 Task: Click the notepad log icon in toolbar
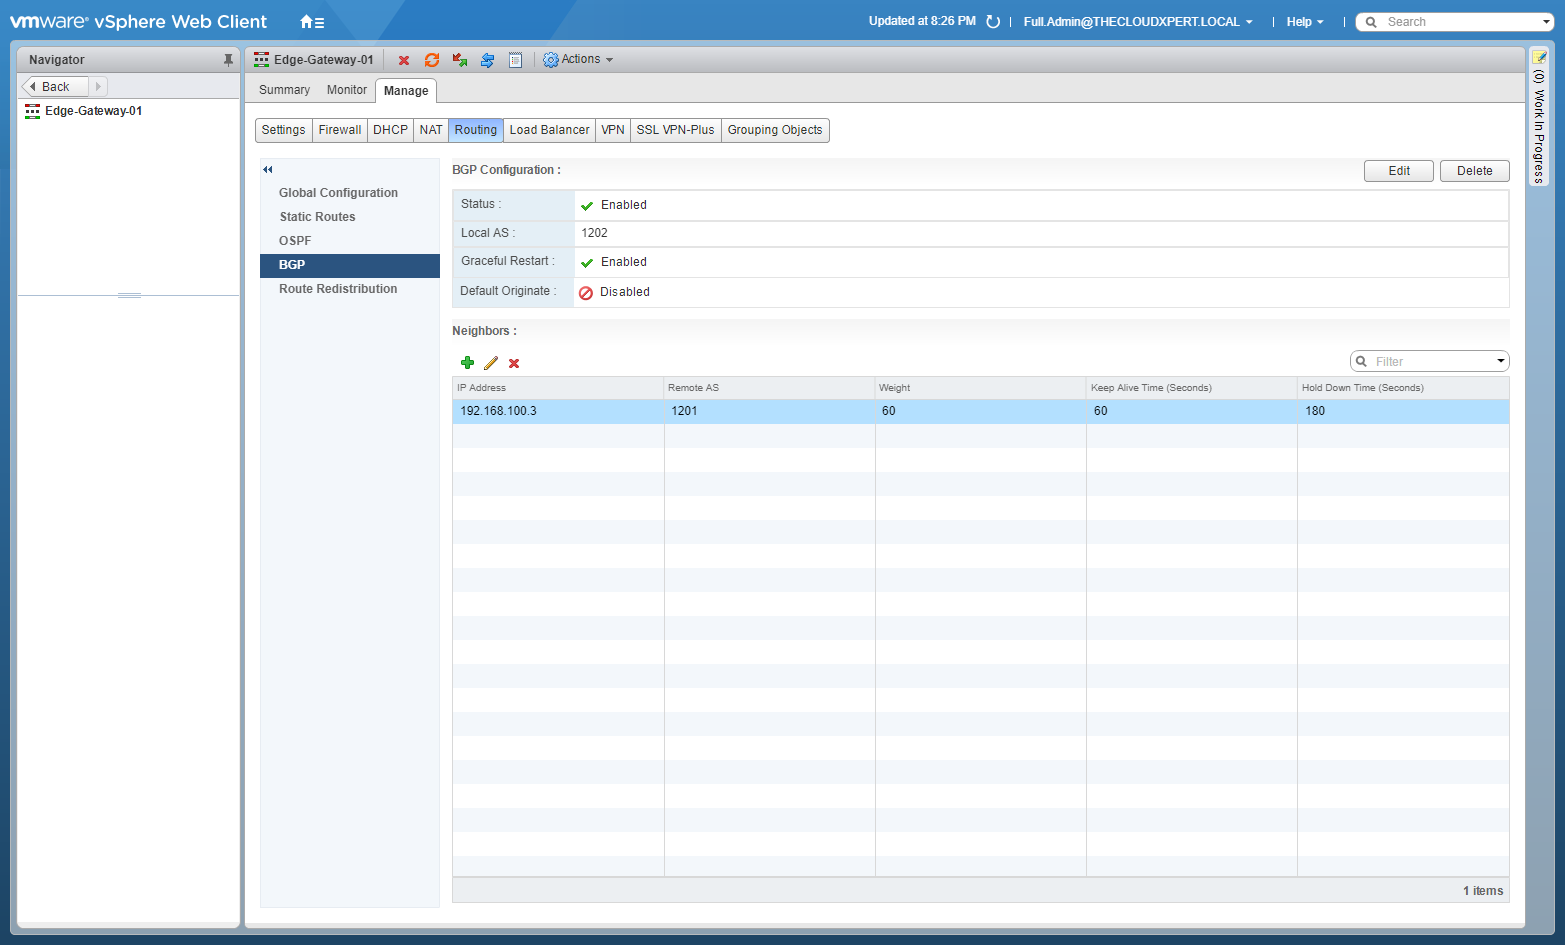(x=516, y=60)
